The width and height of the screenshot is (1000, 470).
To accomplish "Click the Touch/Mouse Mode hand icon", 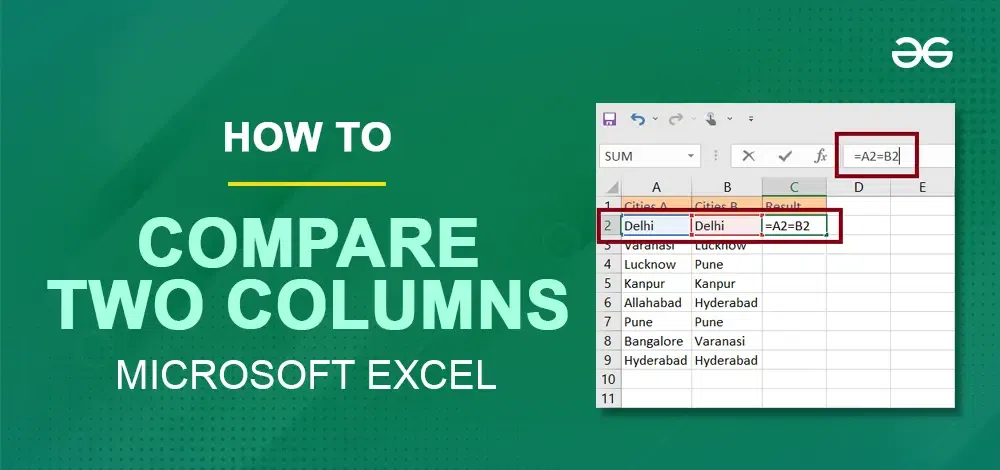I will click(x=710, y=119).
